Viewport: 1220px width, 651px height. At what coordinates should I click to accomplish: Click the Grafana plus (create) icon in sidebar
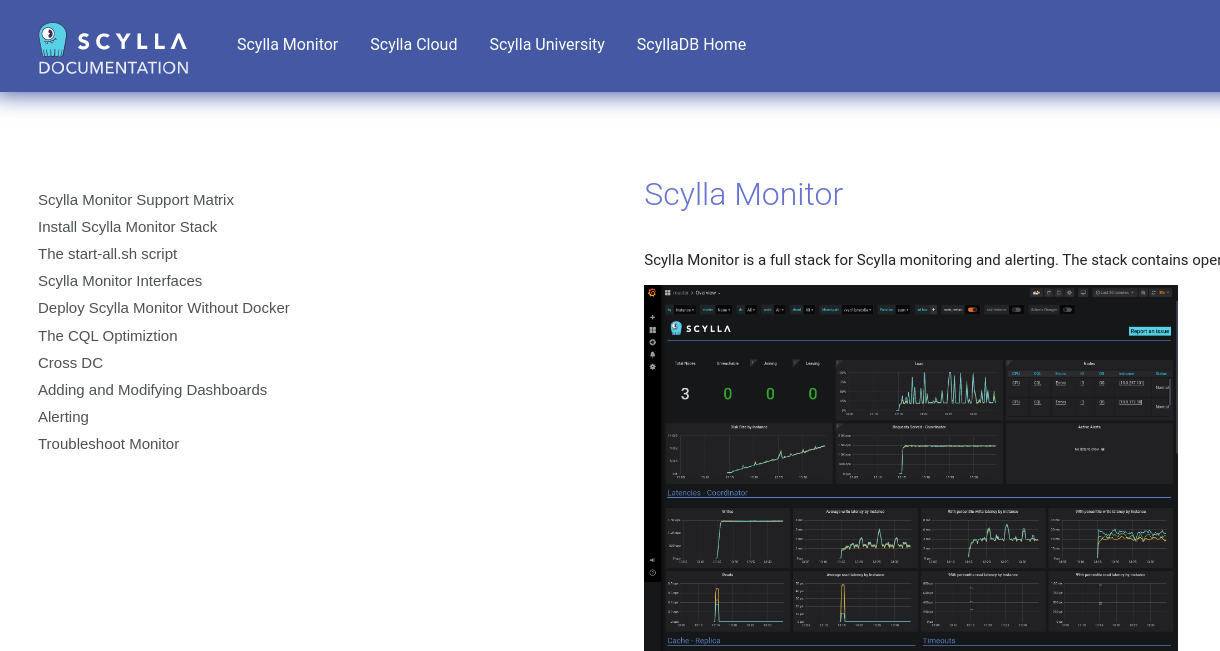point(651,319)
